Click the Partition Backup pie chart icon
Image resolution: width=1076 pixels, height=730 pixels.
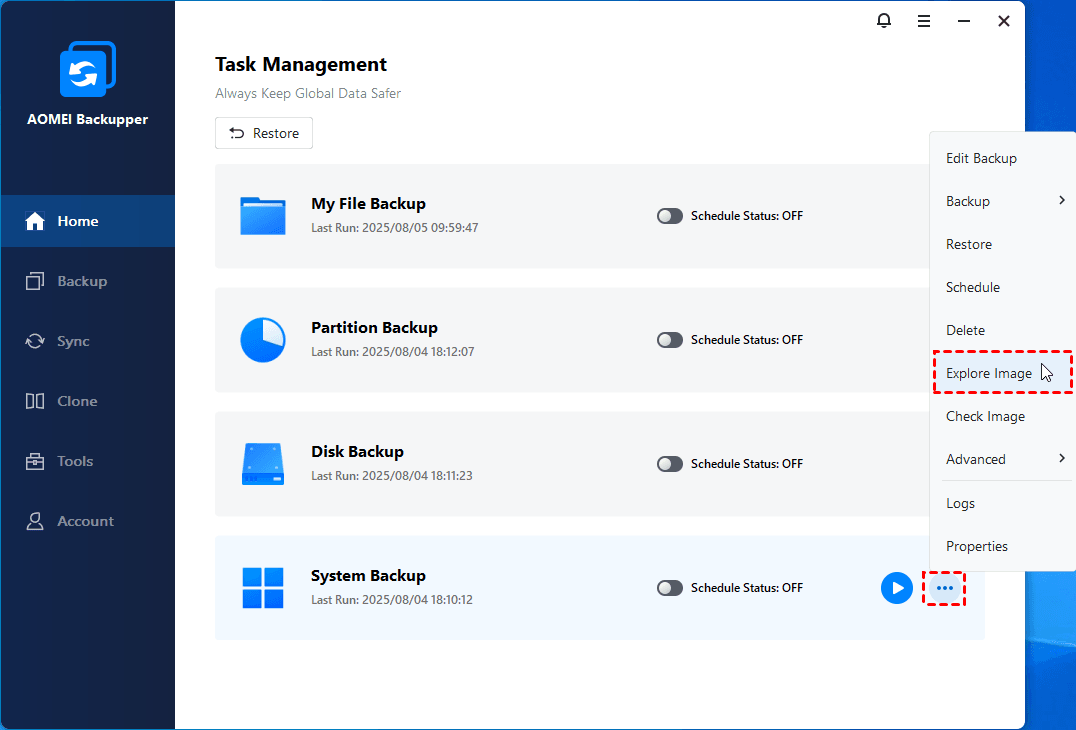[263, 340]
